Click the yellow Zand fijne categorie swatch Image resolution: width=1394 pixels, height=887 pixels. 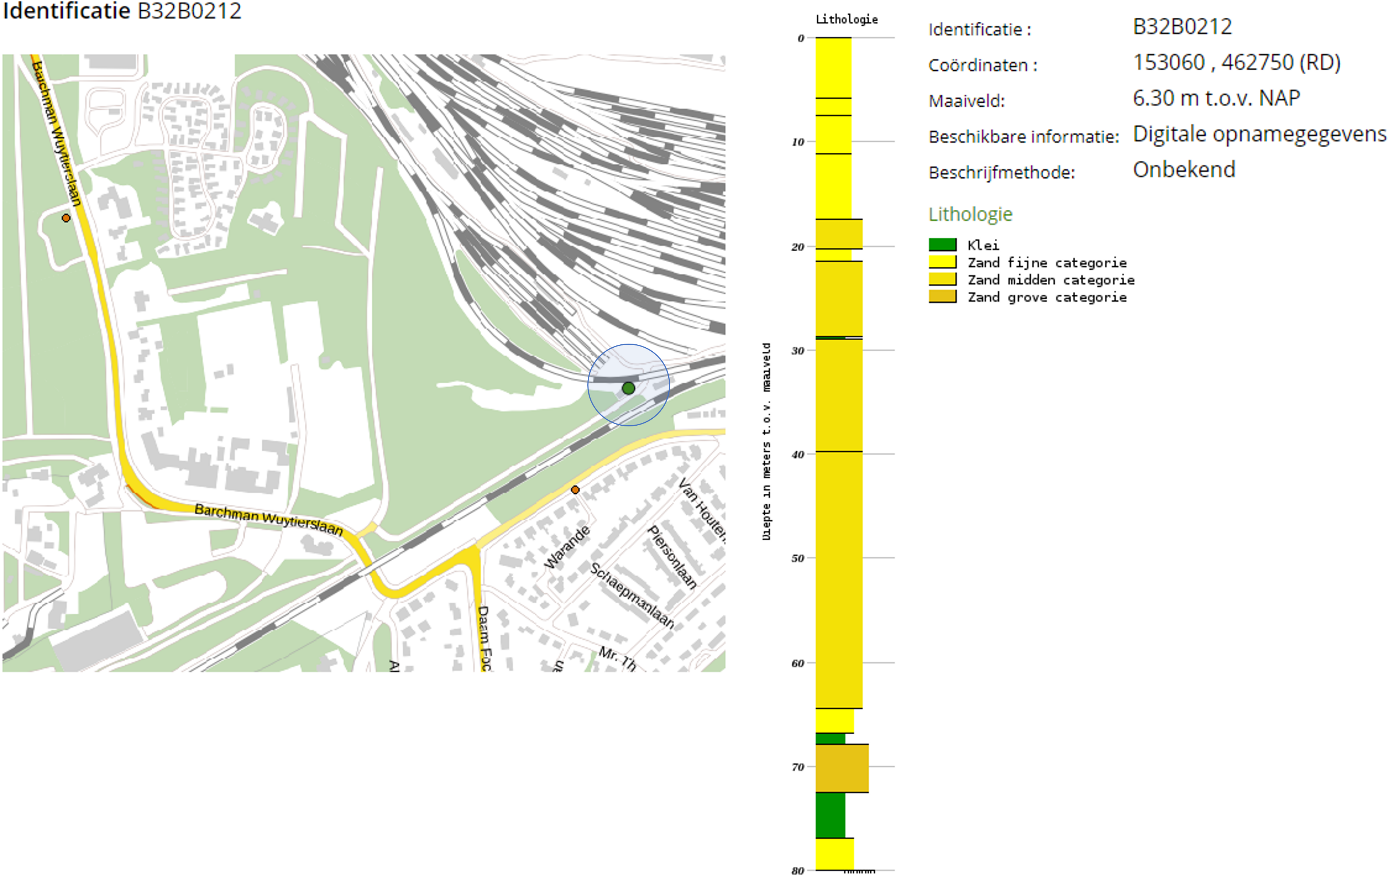[x=944, y=262]
